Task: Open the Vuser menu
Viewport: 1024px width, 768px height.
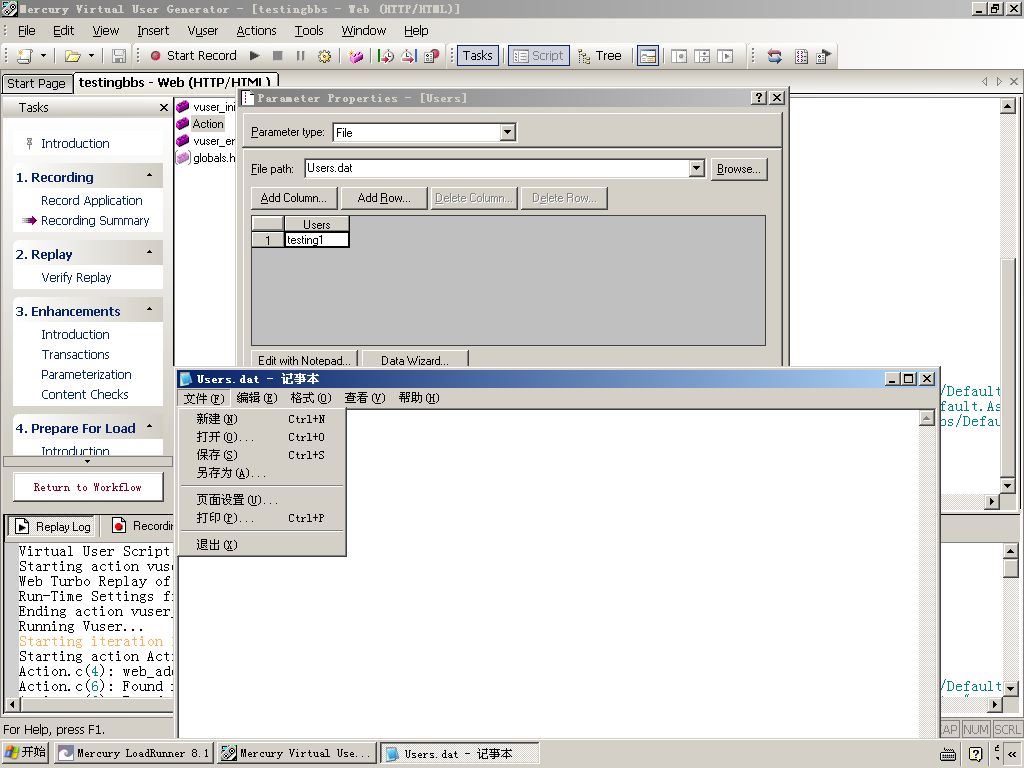Action: [202, 31]
